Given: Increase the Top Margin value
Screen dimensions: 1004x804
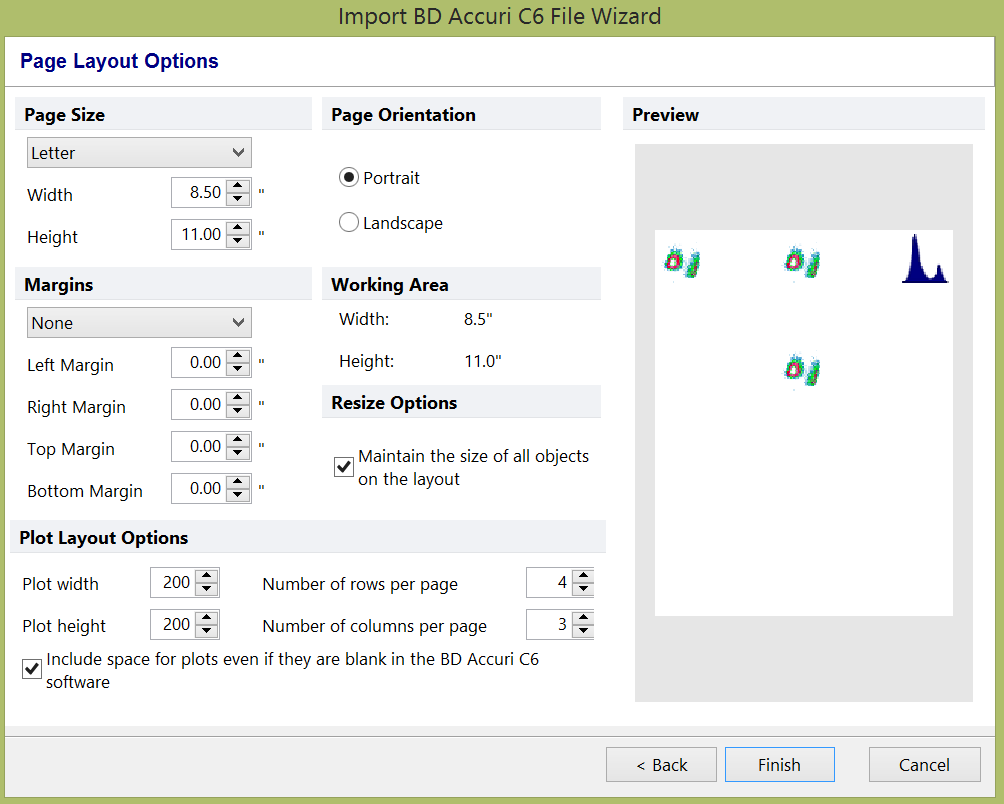Looking at the screenshot, I should tap(238, 440).
